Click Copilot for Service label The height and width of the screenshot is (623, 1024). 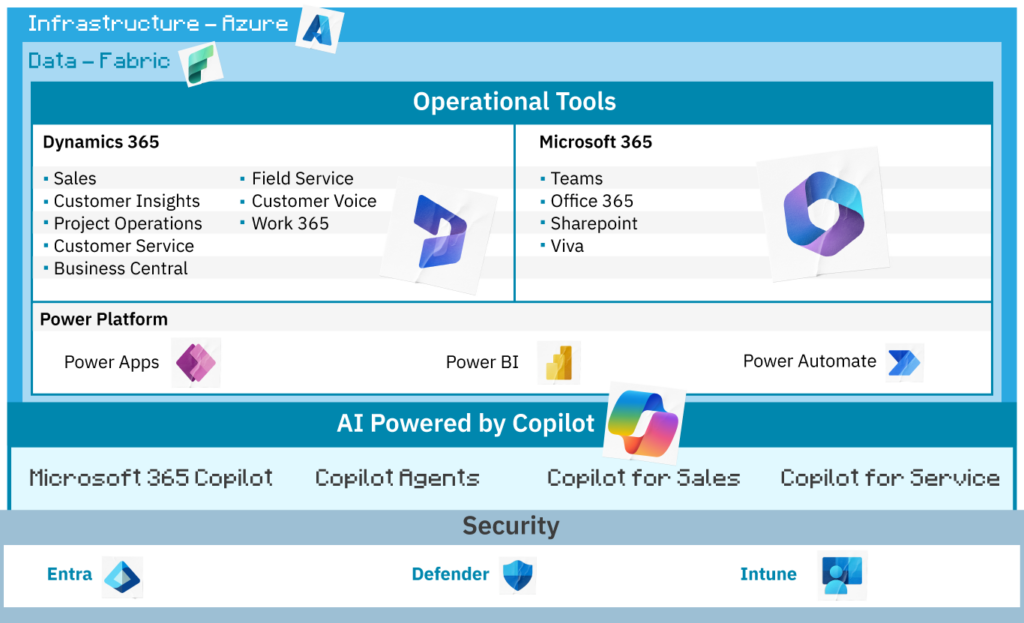(x=889, y=478)
